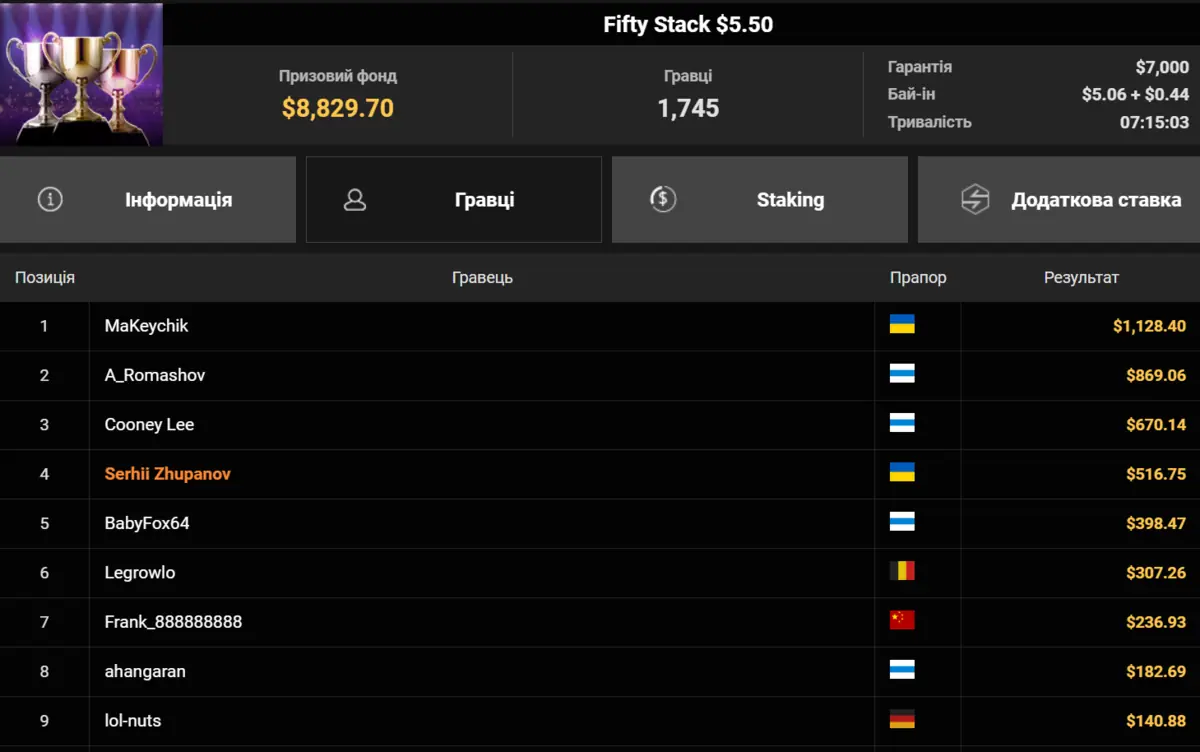
Task: Click the Гравець column header
Action: [x=482, y=277]
